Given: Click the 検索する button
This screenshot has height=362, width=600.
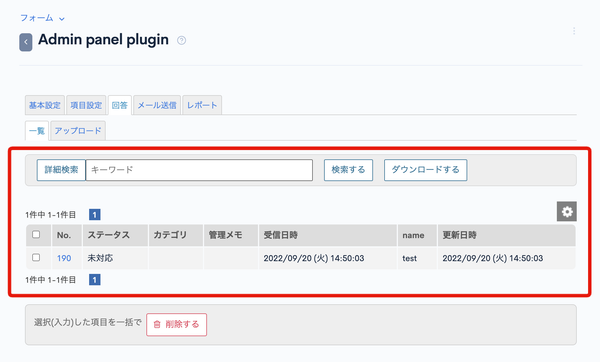Looking at the screenshot, I should coord(348,170).
